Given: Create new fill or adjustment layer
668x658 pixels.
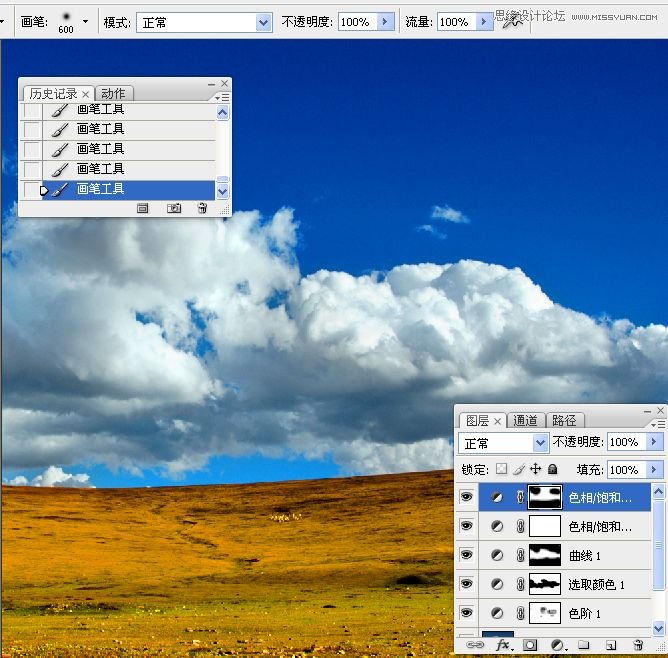Looking at the screenshot, I should 558,645.
